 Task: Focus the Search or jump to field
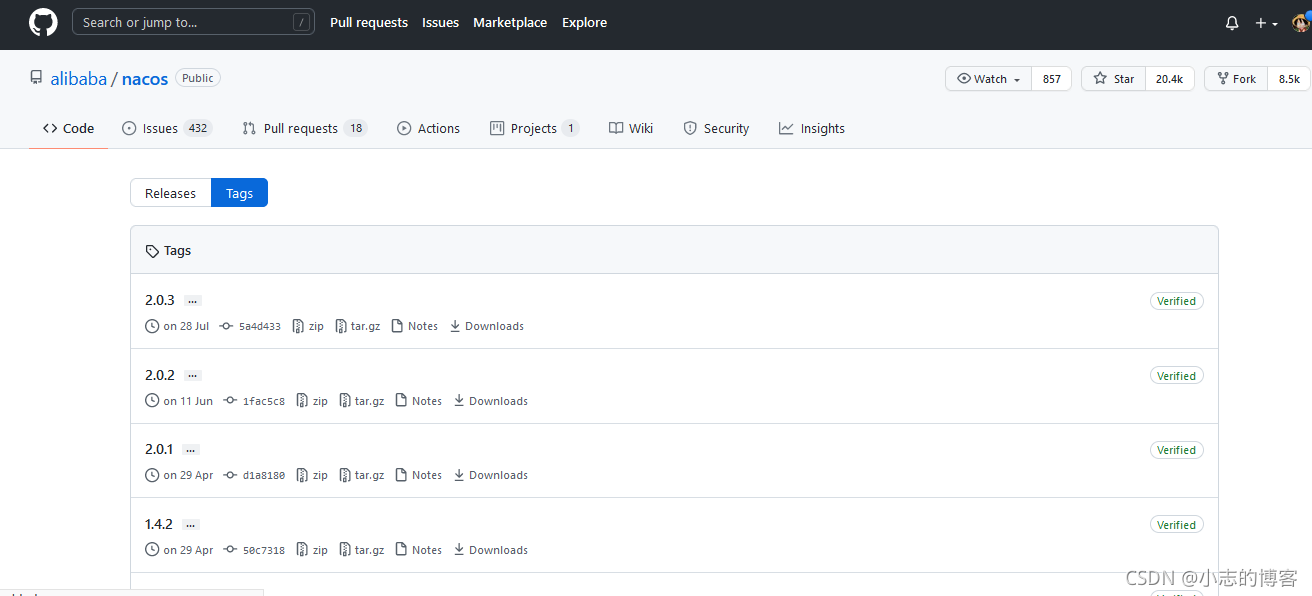point(193,22)
